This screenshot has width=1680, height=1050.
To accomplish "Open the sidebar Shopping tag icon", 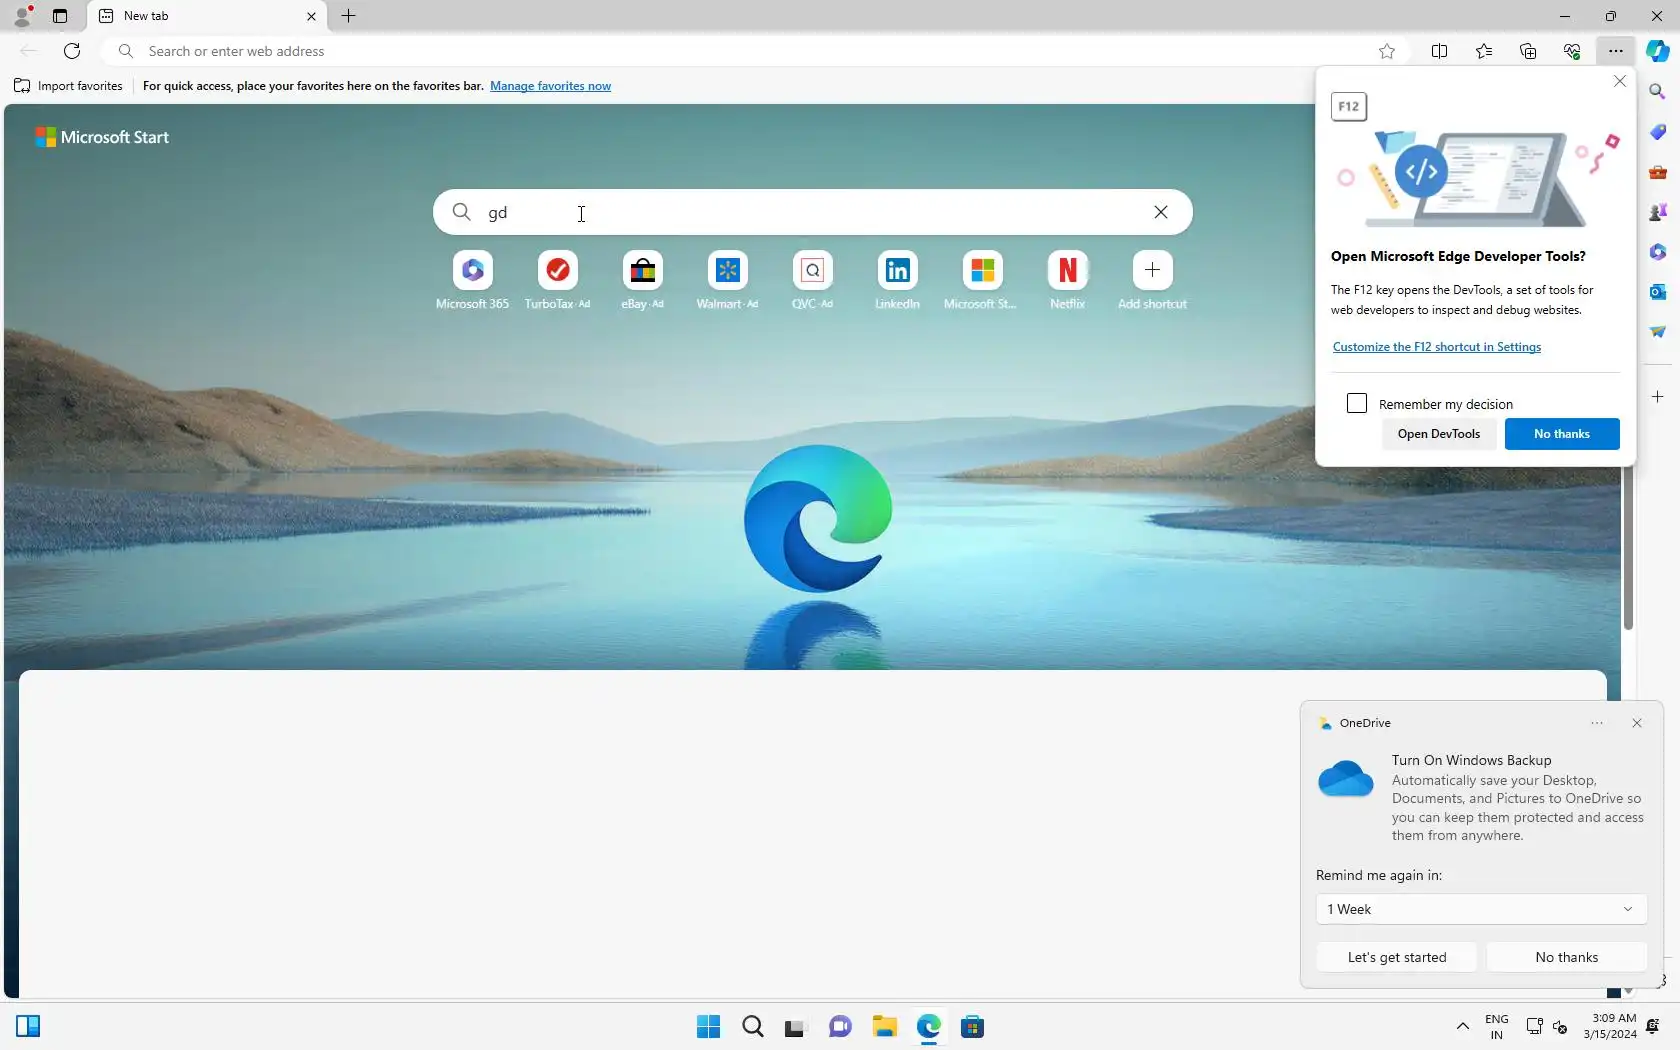I will (x=1658, y=132).
